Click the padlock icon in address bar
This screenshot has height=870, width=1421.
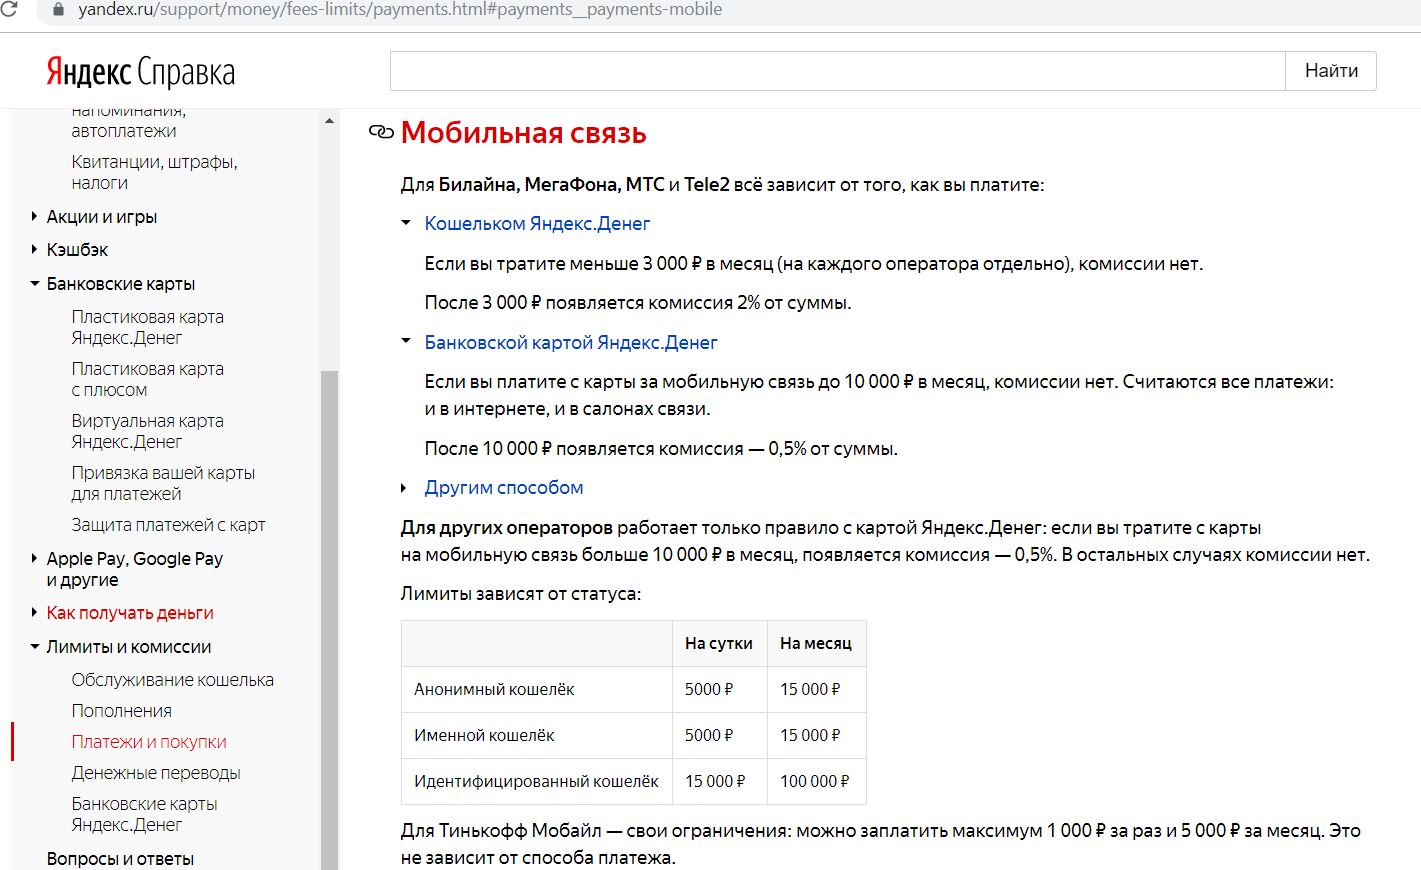[58, 10]
